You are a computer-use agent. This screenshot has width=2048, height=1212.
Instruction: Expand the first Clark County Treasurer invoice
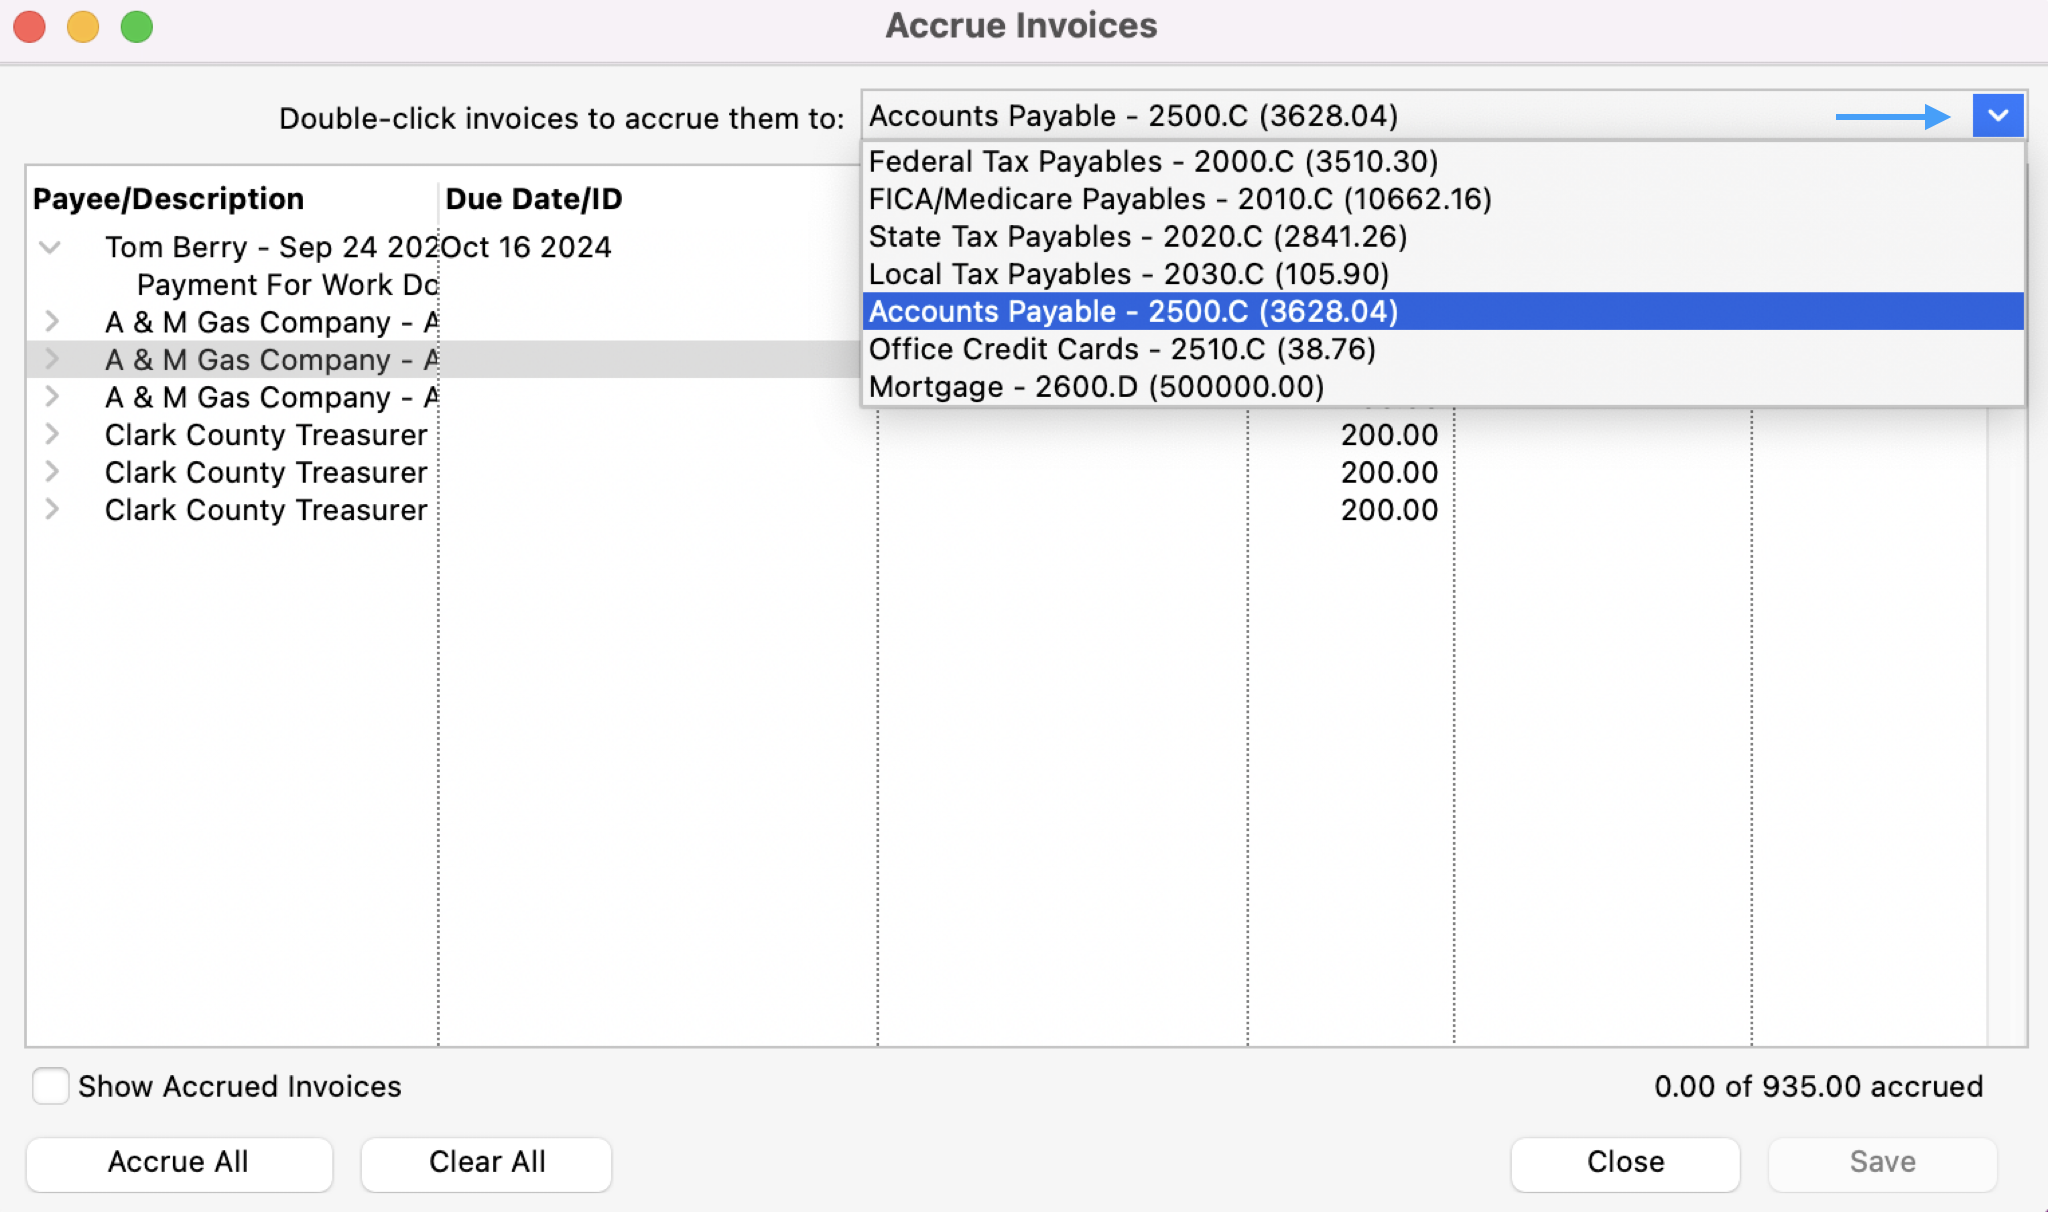(x=52, y=435)
